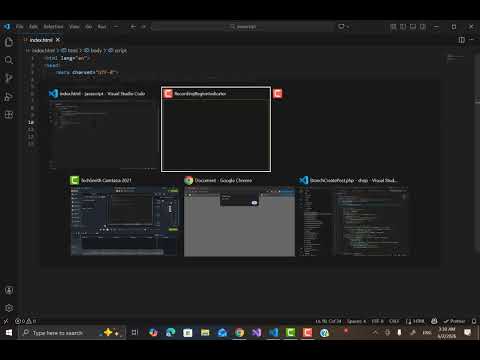Open the Selection menu
The width and height of the screenshot is (480, 360).
pos(53,27)
